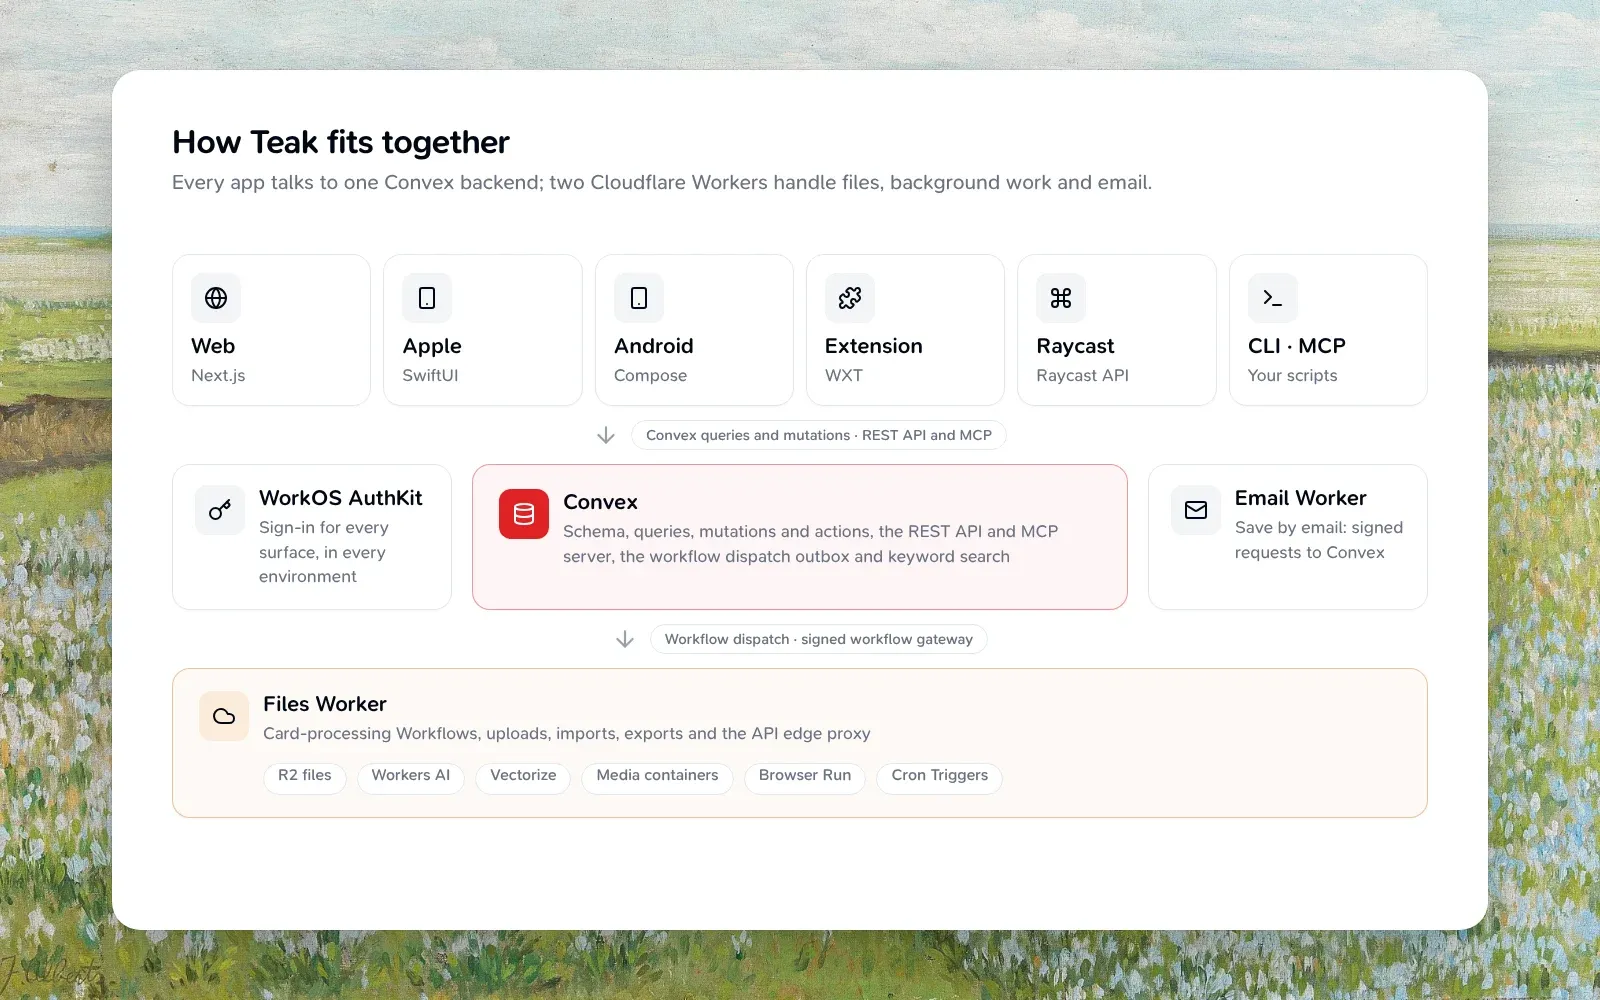Click the 'SwiftUI' subtitle text
This screenshot has height=1000, width=1600.
click(x=431, y=376)
